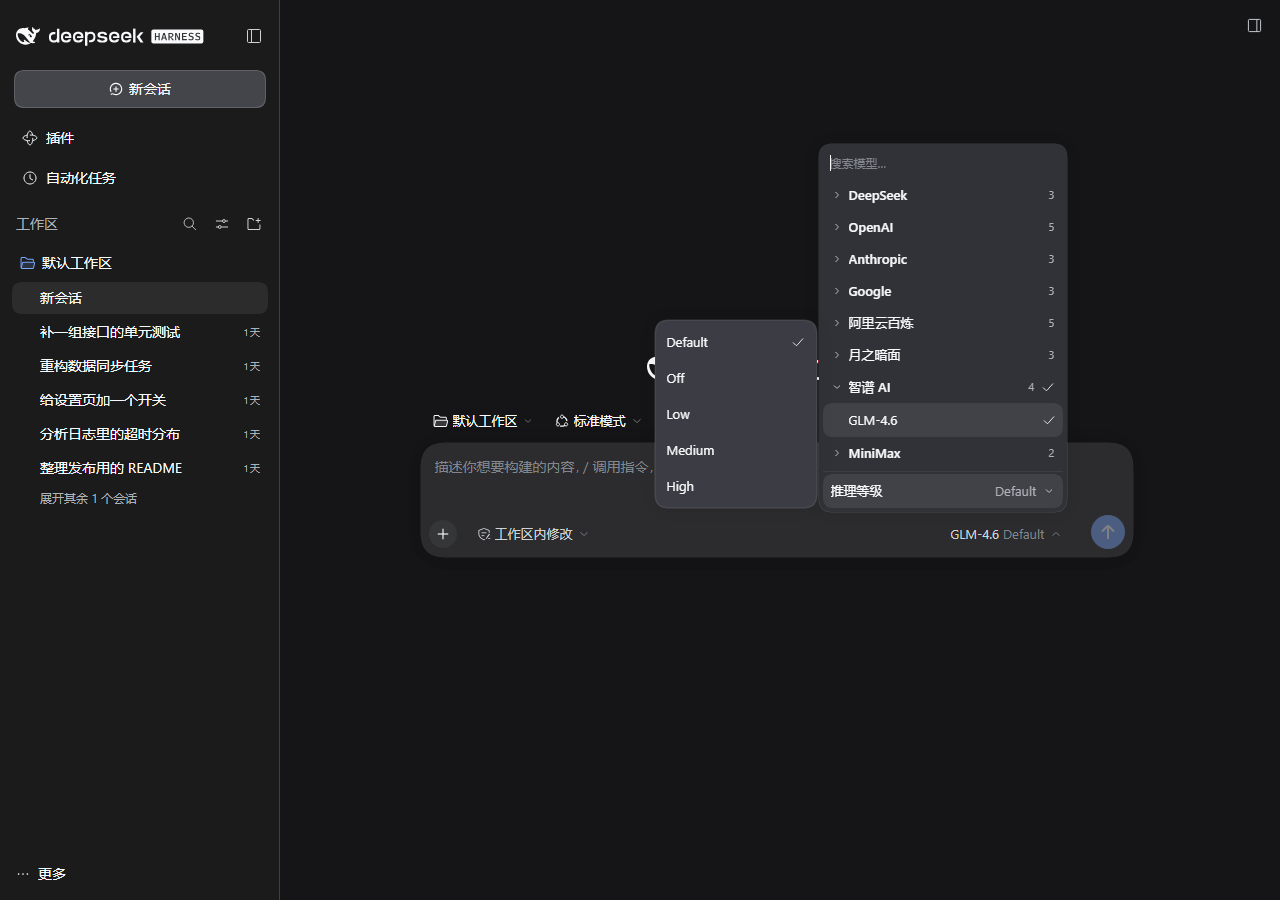This screenshot has width=1280, height=900.
Task: Select the GLM-4.6 model entry
Action: [943, 420]
